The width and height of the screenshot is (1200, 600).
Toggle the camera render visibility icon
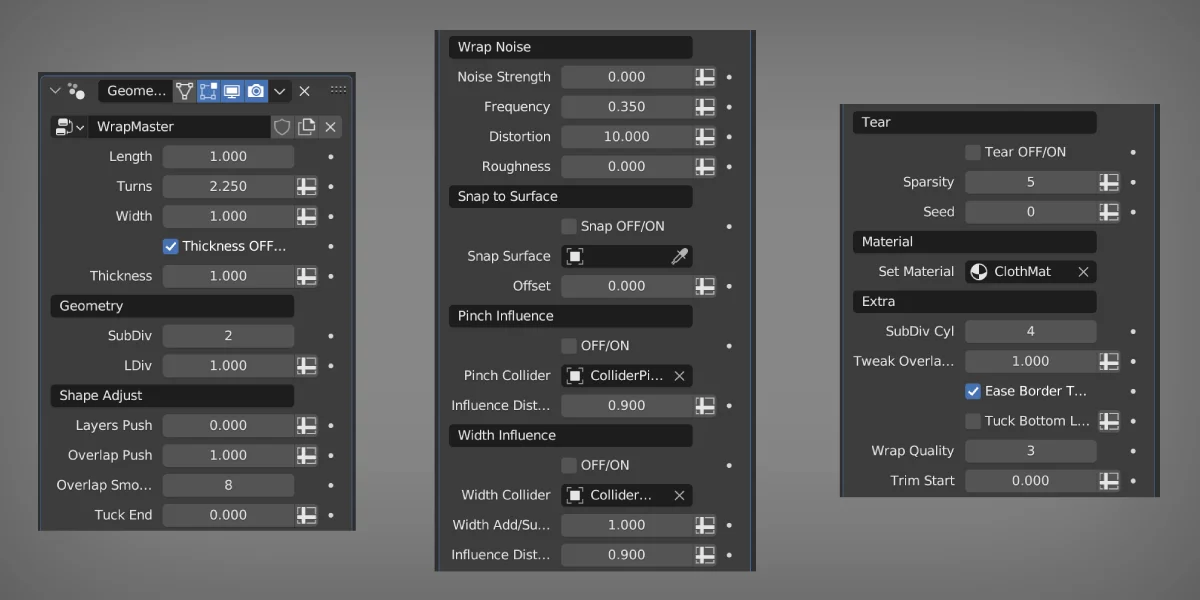256,91
